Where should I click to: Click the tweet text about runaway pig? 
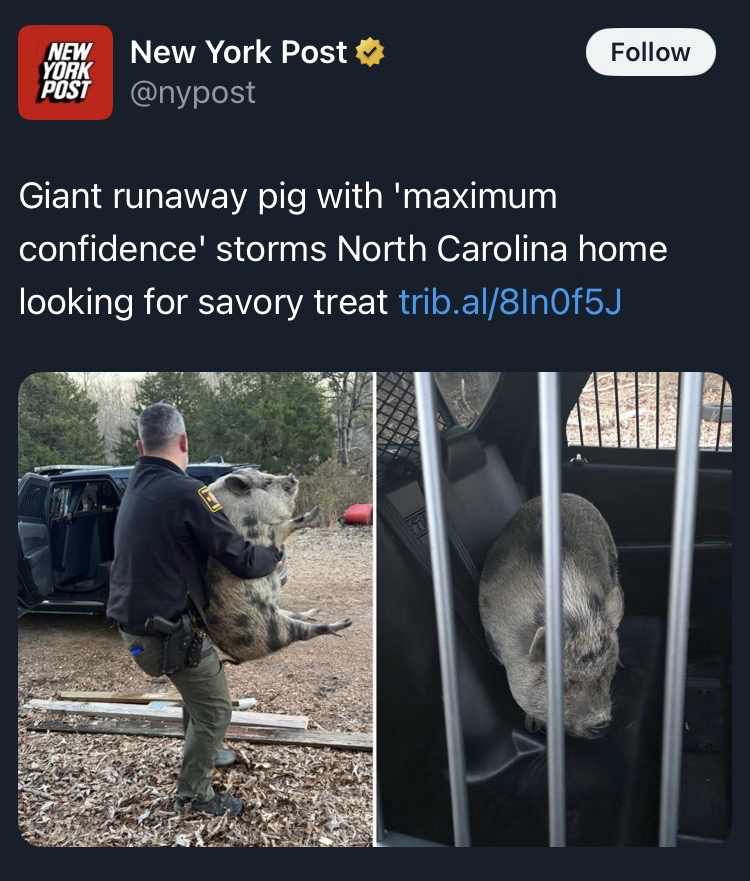pyautogui.click(x=343, y=249)
